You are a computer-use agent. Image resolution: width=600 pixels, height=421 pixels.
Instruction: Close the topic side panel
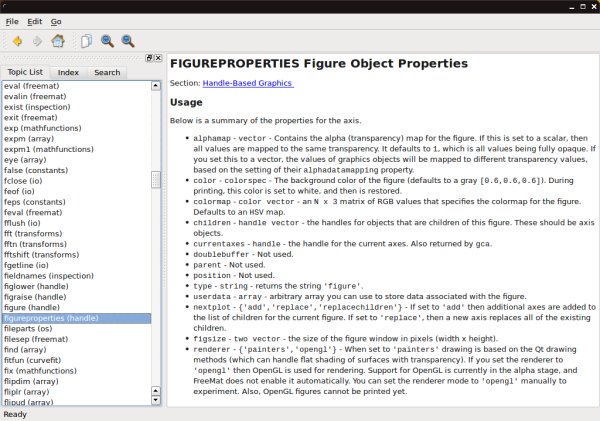click(x=158, y=58)
